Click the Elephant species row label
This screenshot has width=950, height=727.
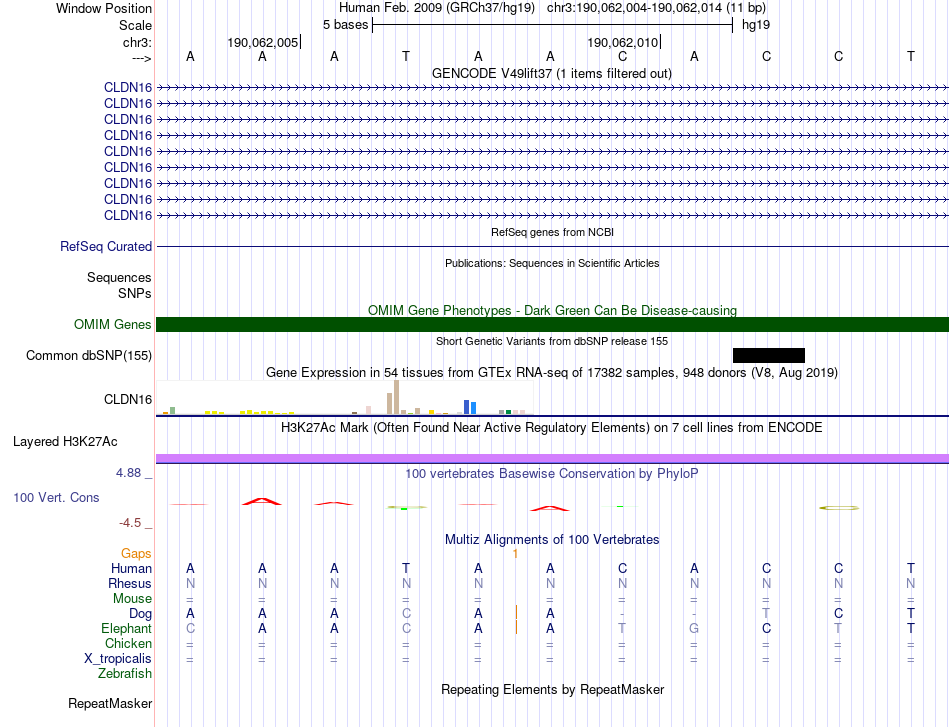click(x=127, y=628)
